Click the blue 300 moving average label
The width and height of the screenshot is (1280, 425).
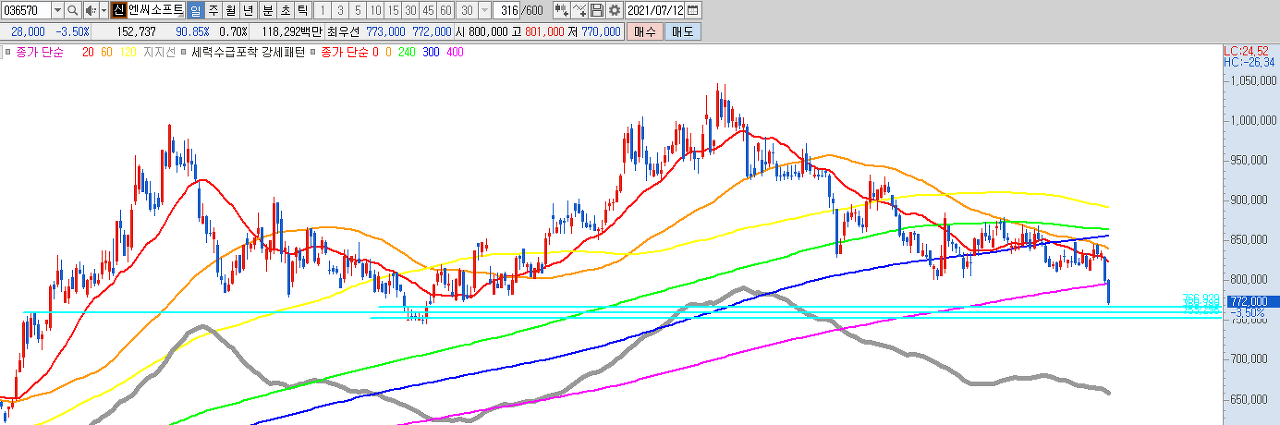coord(431,51)
